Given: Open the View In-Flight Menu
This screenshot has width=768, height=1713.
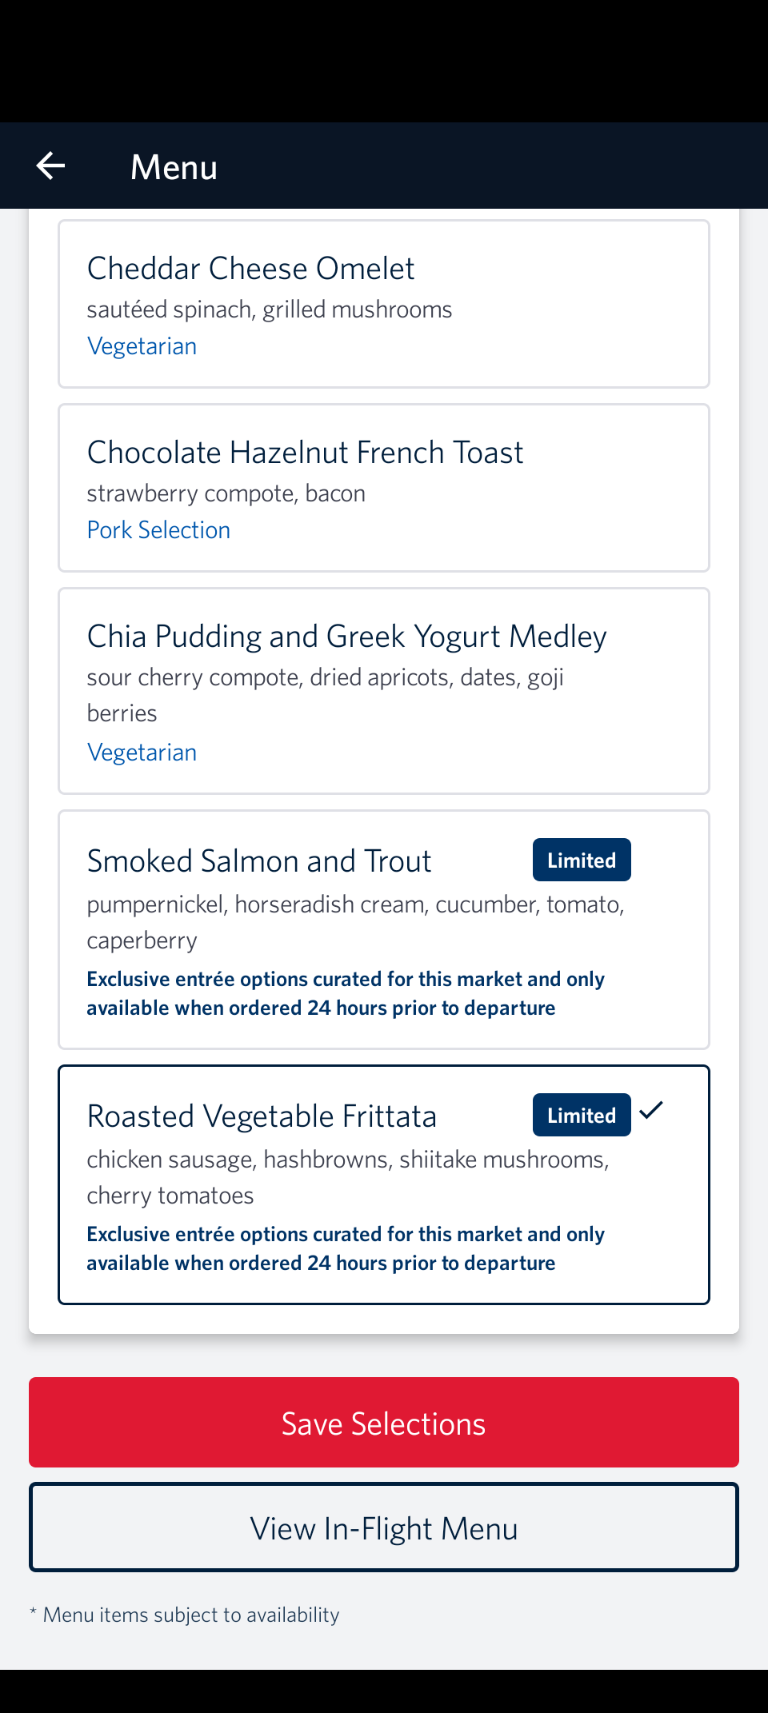Looking at the screenshot, I should tap(384, 1527).
